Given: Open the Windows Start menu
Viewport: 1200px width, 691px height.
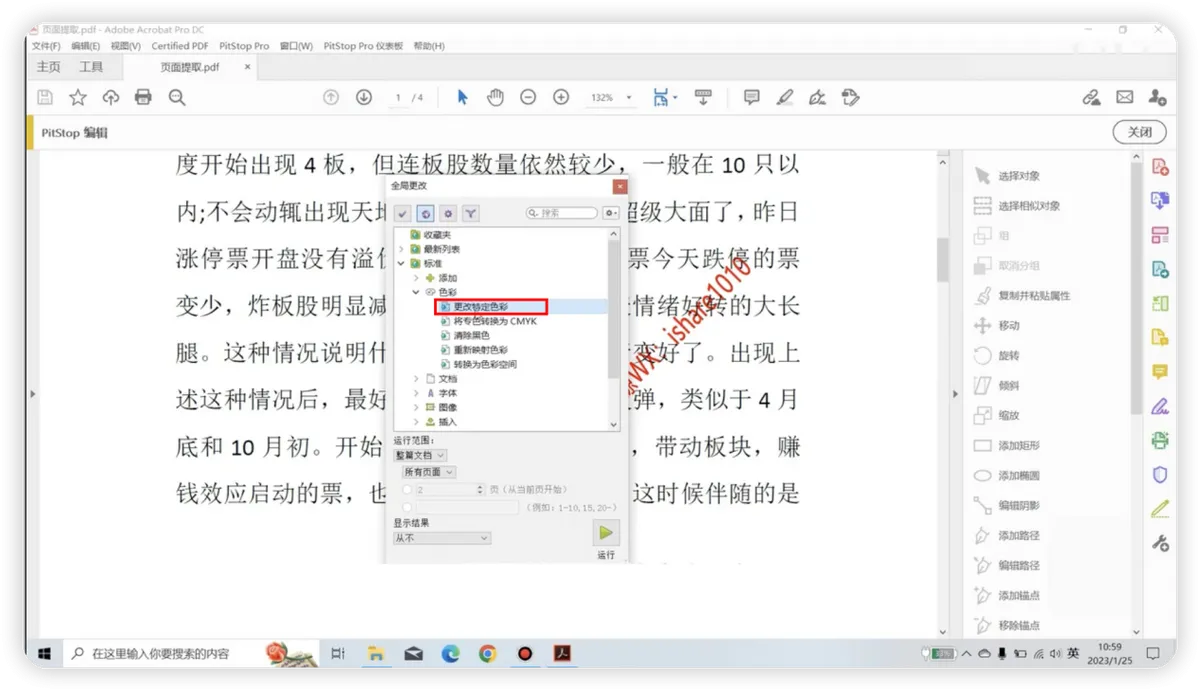Looking at the screenshot, I should [x=44, y=654].
